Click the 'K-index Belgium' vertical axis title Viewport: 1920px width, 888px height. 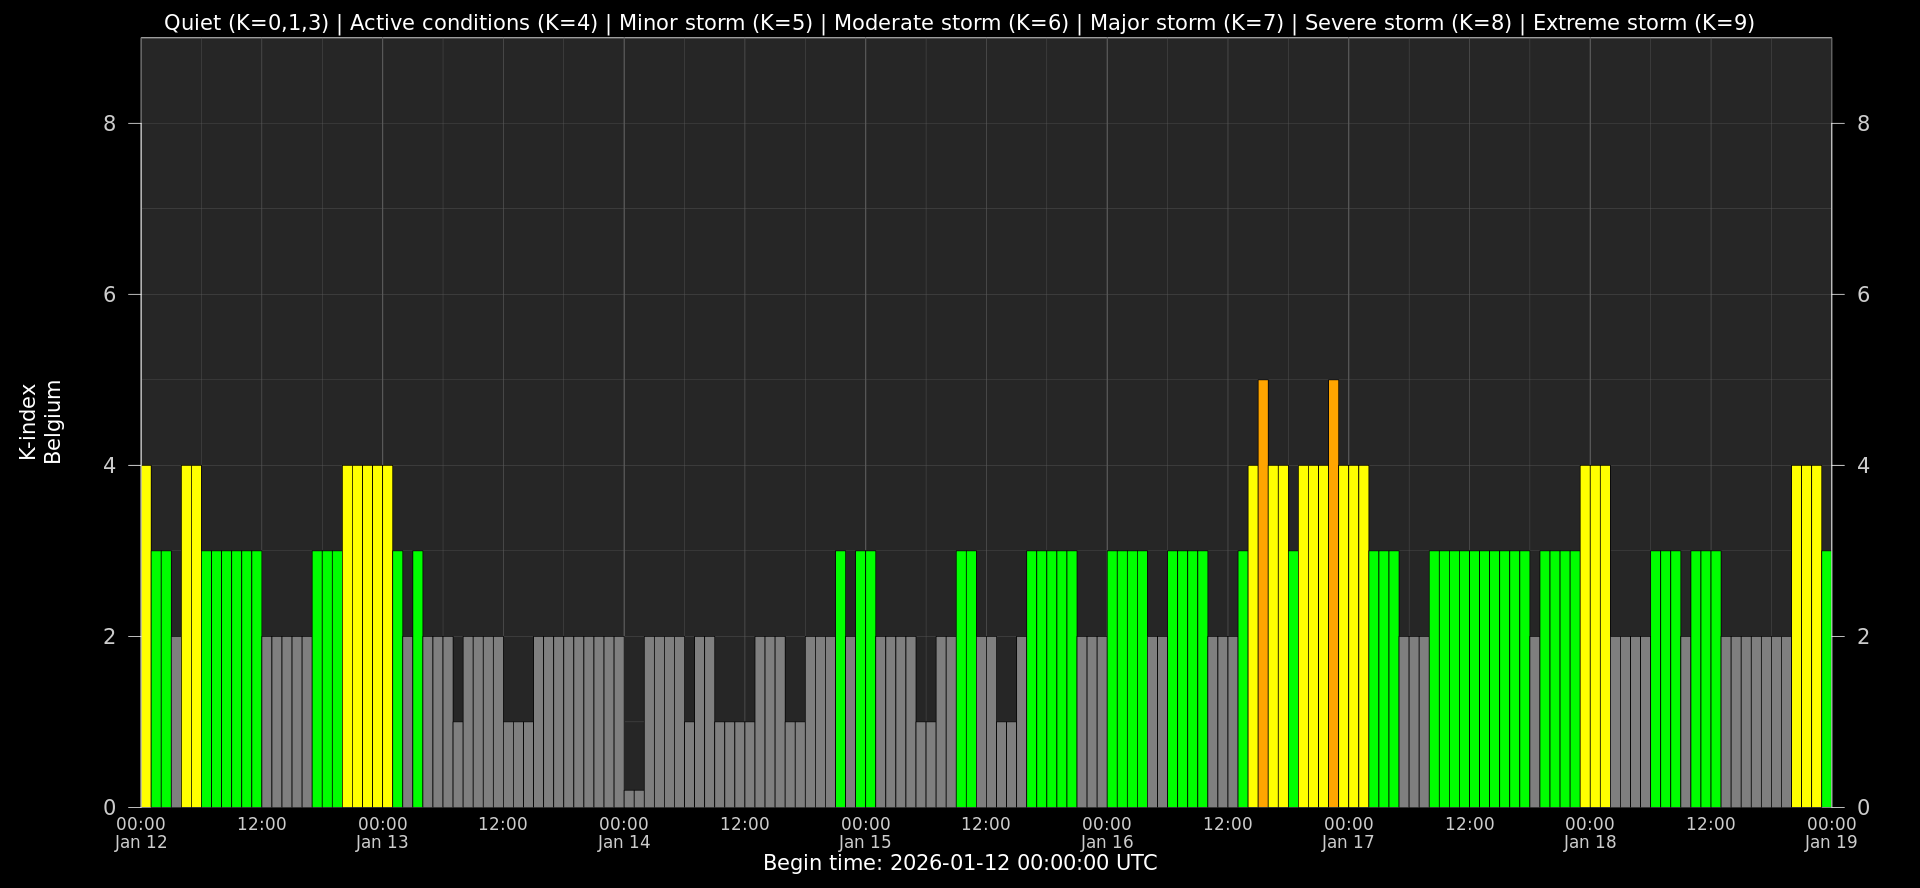click(x=40, y=422)
